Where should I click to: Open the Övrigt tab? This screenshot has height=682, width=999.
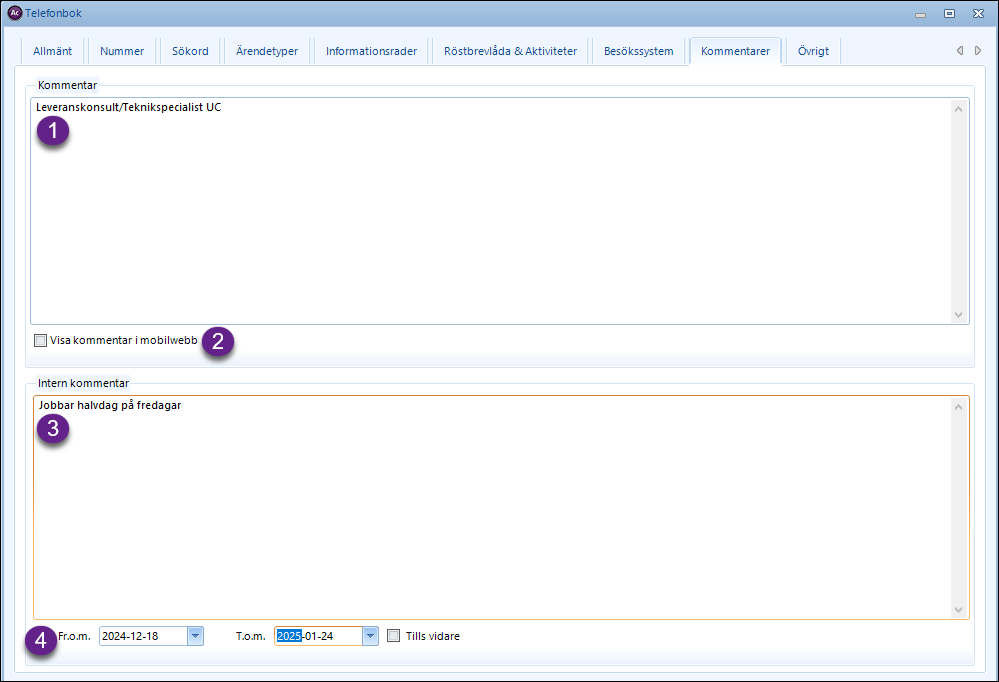coord(813,51)
